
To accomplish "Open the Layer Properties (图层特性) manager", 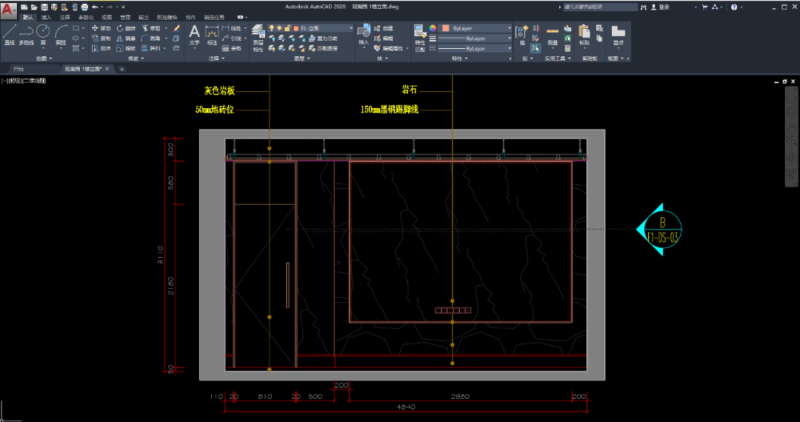I will coord(258,34).
